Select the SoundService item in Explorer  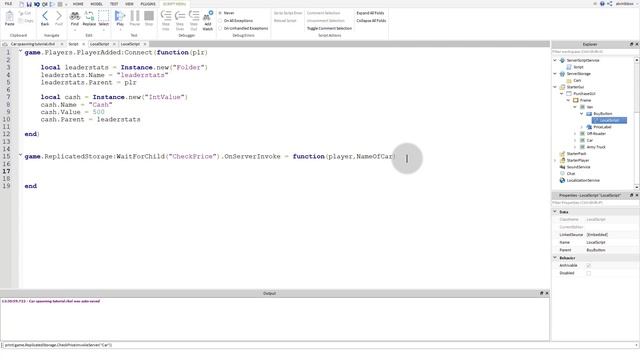click(x=578, y=167)
